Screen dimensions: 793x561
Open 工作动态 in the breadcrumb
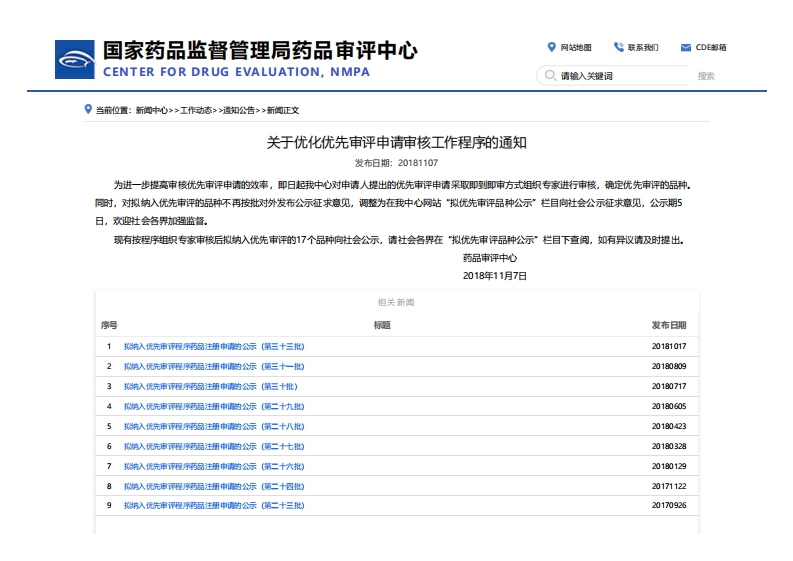coord(195,110)
